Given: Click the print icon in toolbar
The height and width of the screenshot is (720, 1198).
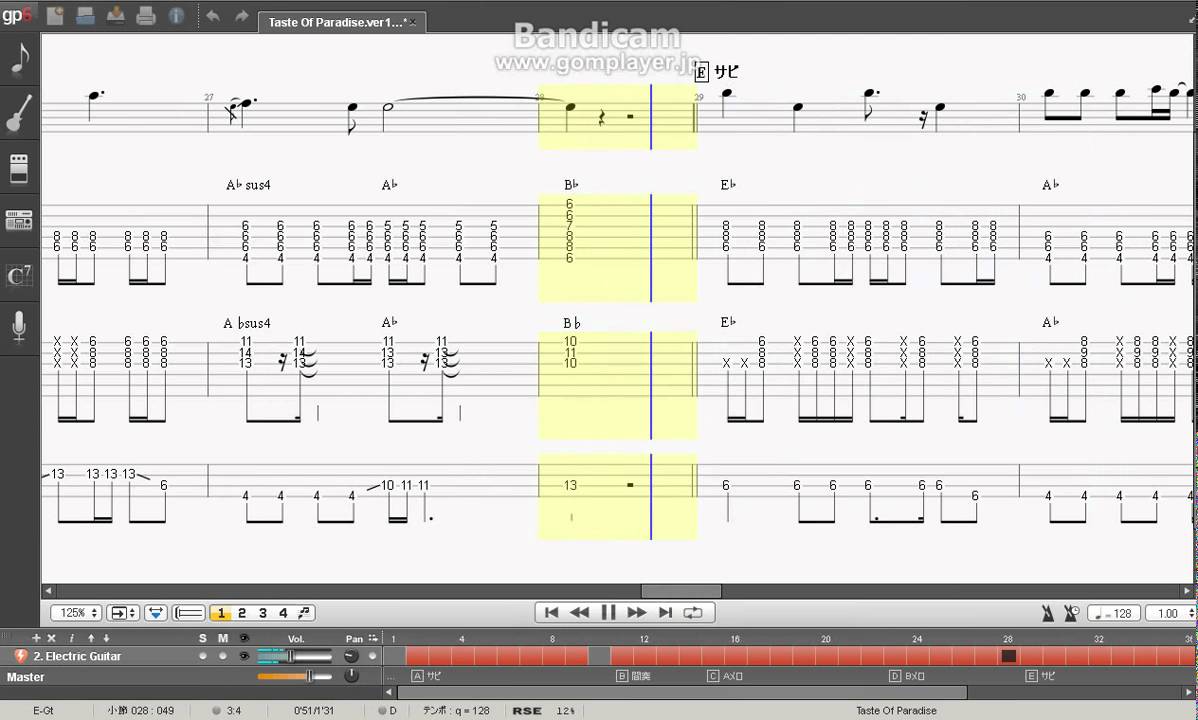Looking at the screenshot, I should coord(146,15).
